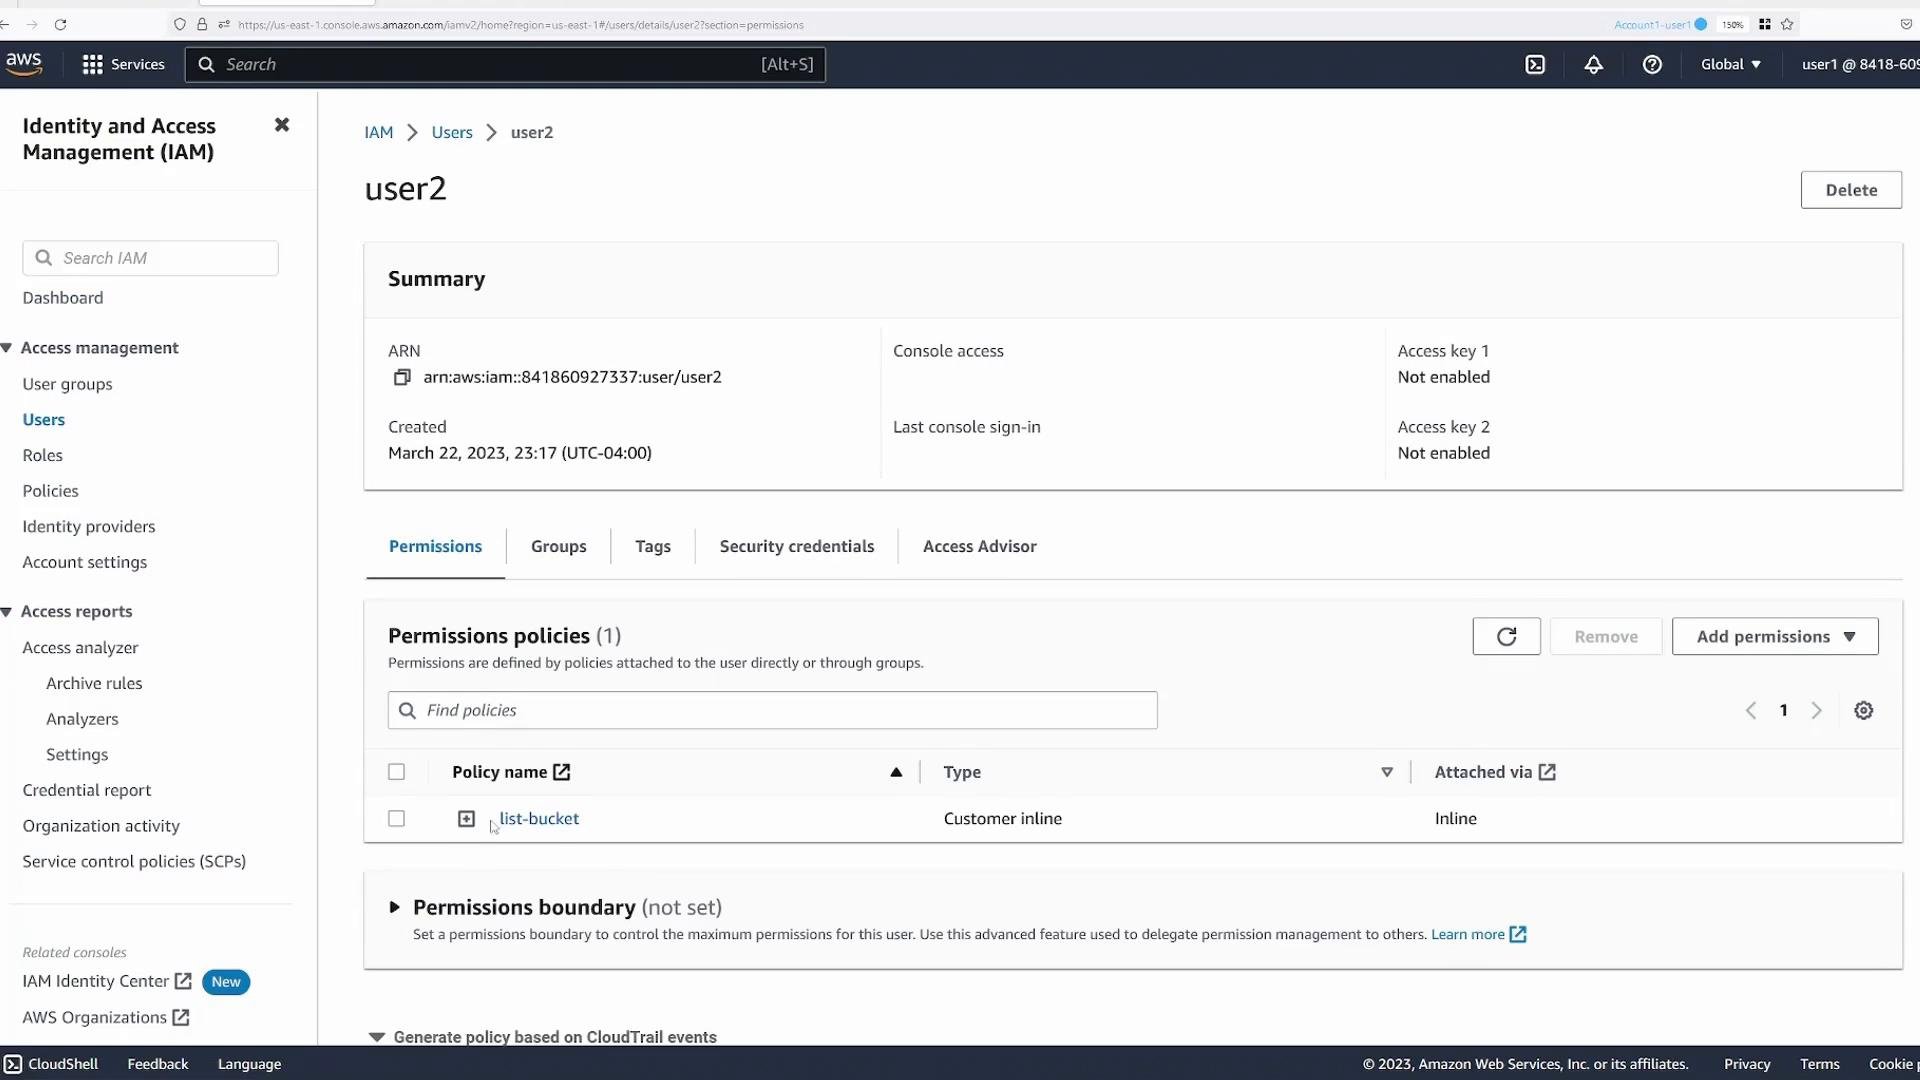The image size is (1920, 1080).
Task: Open AWS Organizations console
Action: click(106, 1017)
